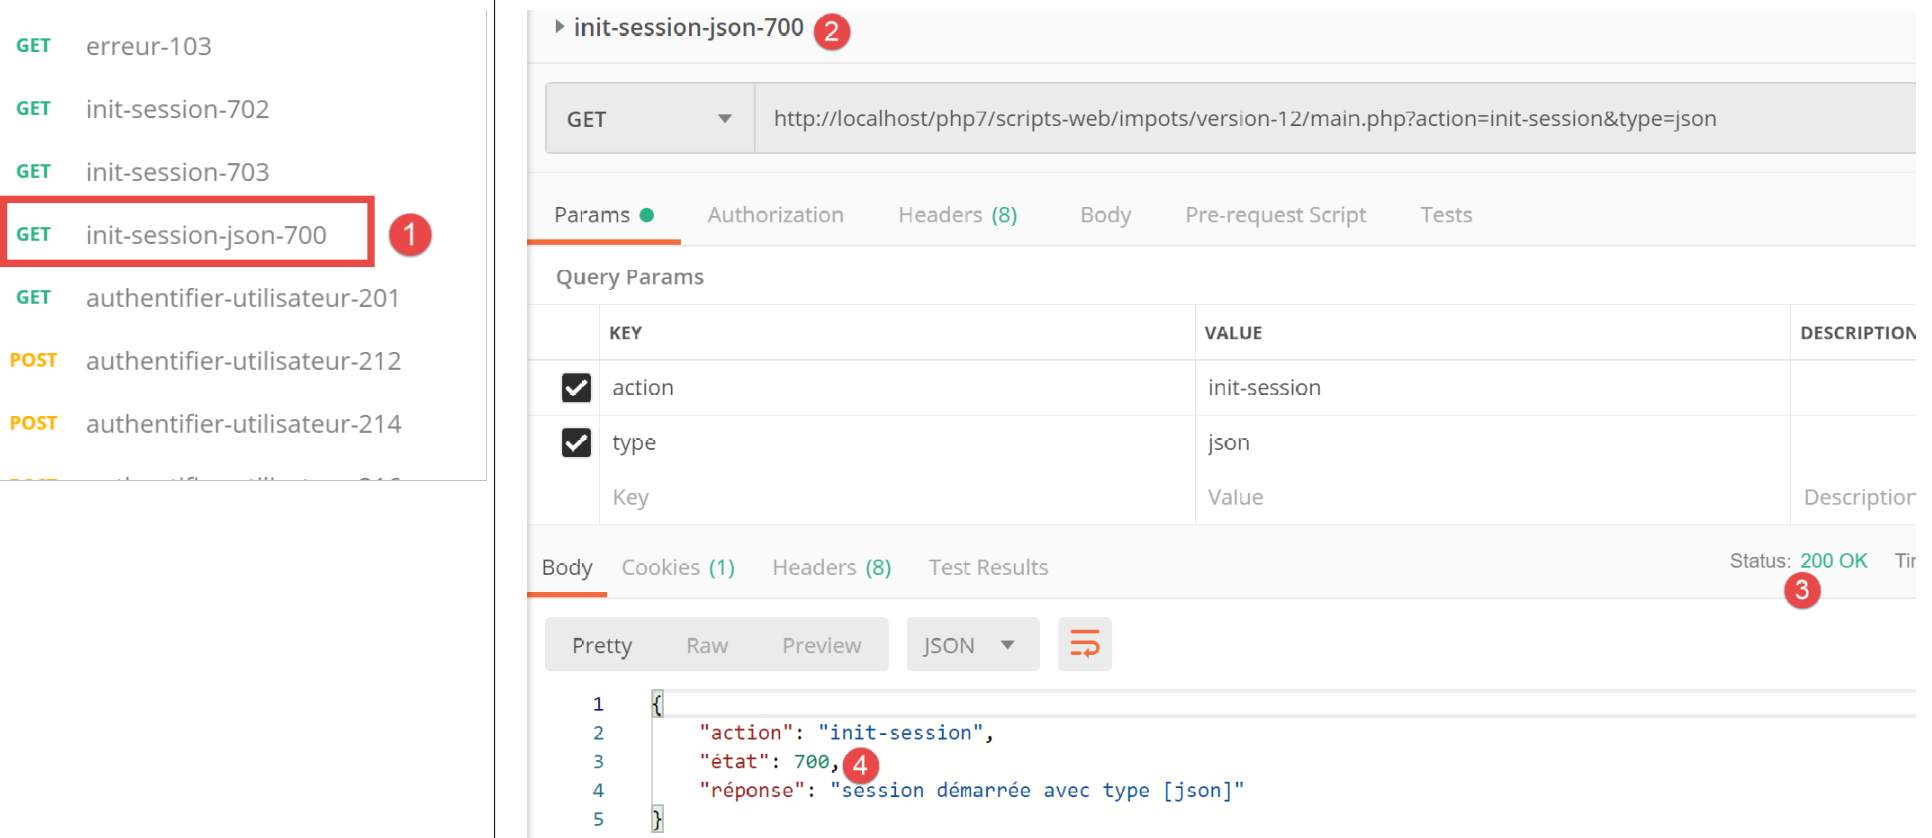Uncheck the action query parameter checkbox

(x=576, y=388)
